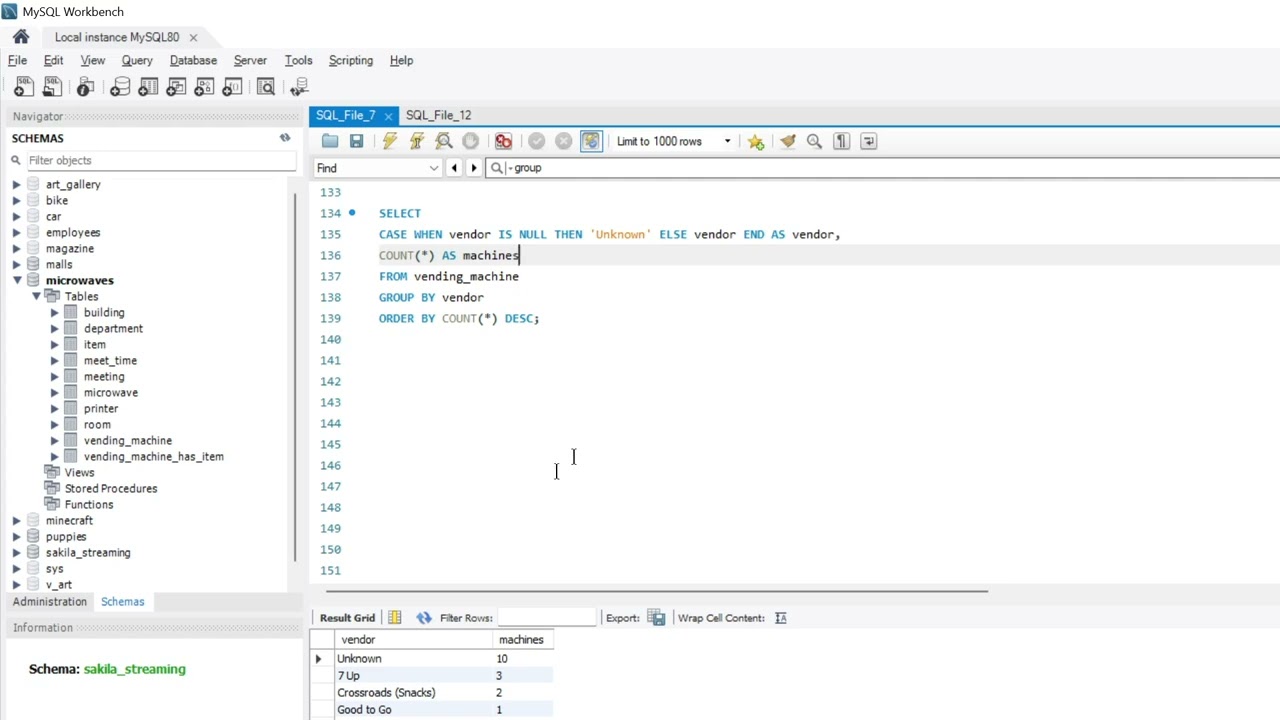This screenshot has width=1280, height=720.
Task: Create a new stored procedure icon
Action: (204, 87)
